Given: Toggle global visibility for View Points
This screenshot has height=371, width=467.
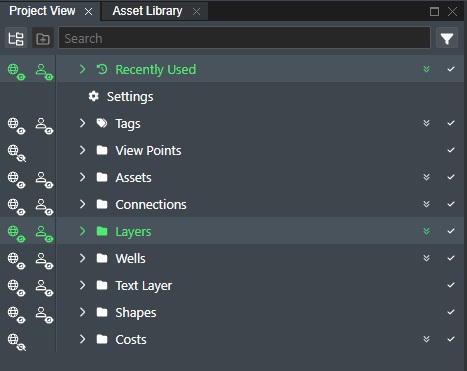Looking at the screenshot, I should pos(16,153).
